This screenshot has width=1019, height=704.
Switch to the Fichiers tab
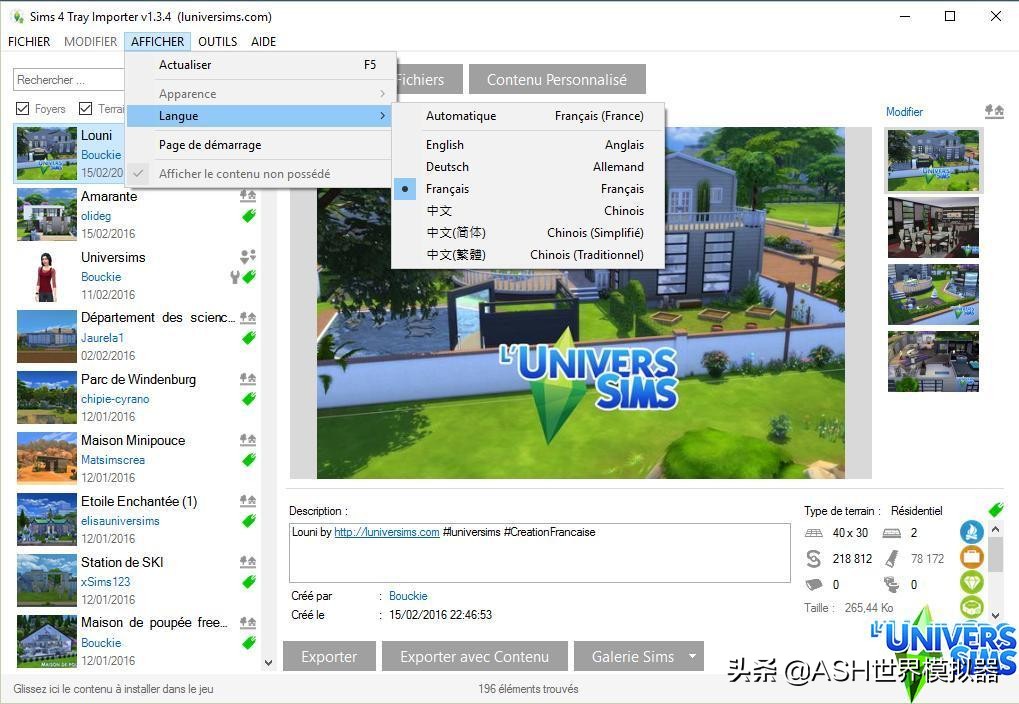(429, 79)
